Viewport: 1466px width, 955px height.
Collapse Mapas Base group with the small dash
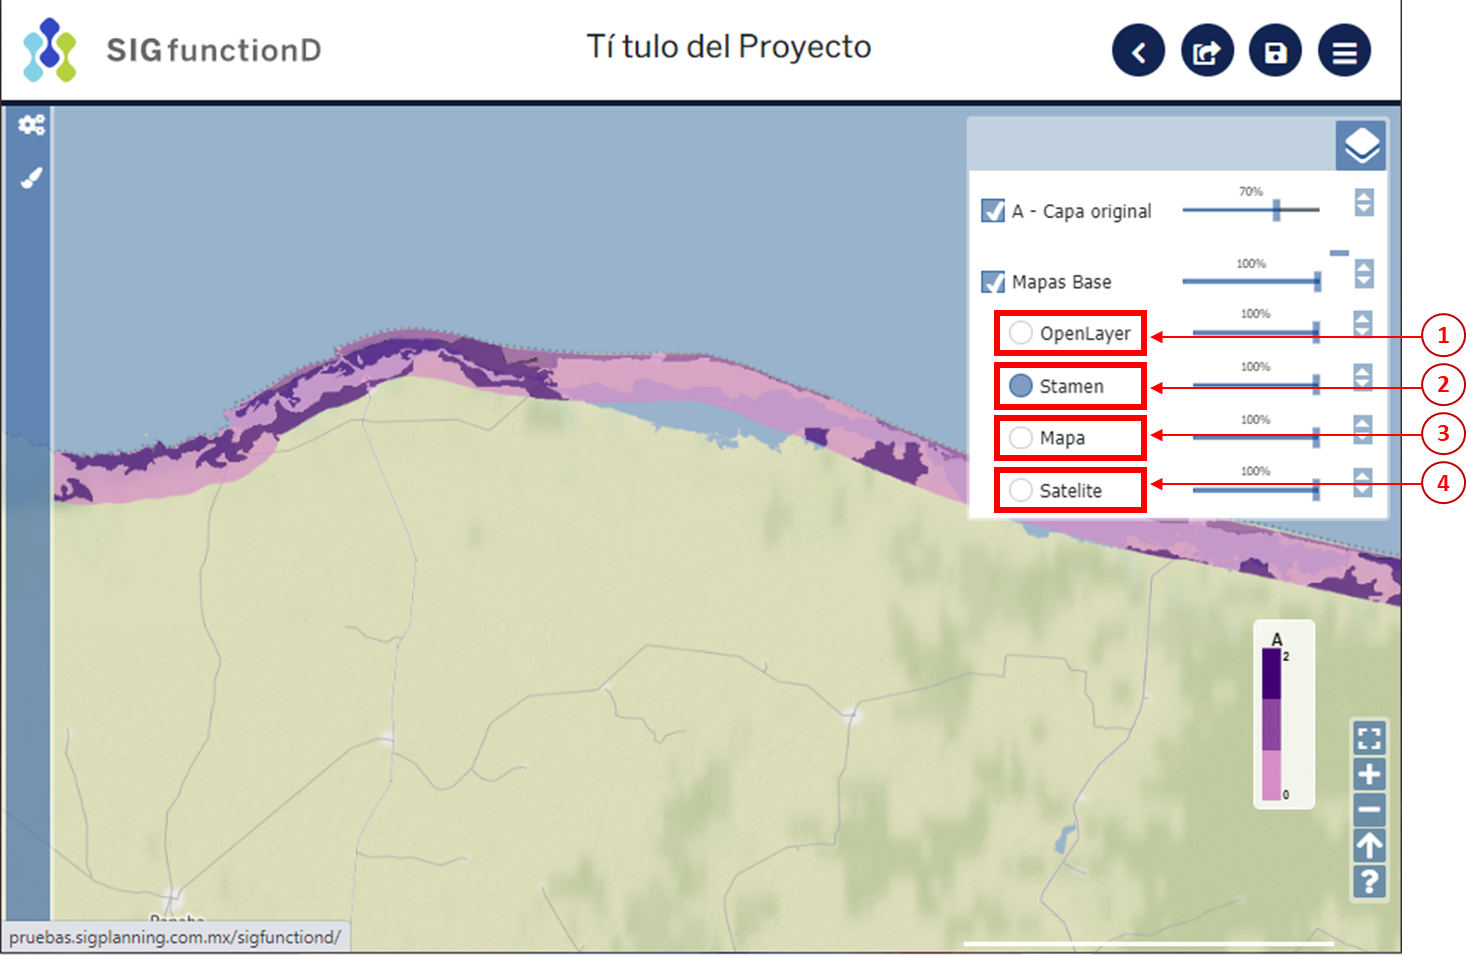(x=1339, y=253)
